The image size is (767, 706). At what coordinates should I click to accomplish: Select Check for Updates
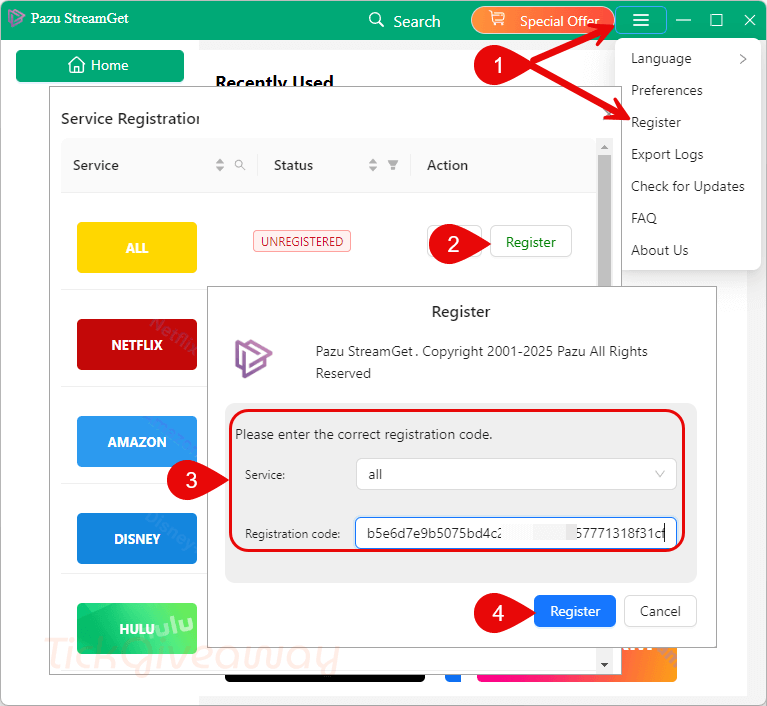pos(687,186)
